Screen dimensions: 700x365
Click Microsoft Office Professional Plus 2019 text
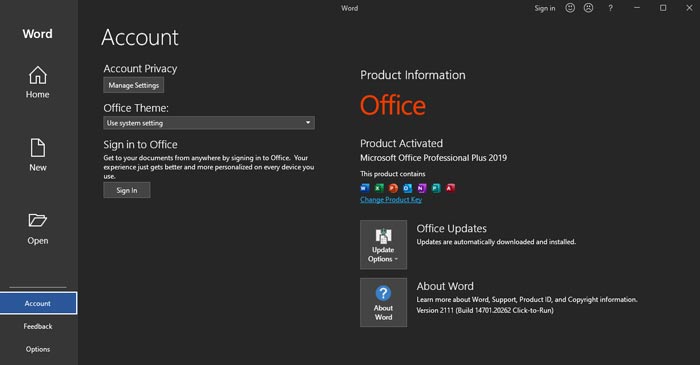pos(433,158)
